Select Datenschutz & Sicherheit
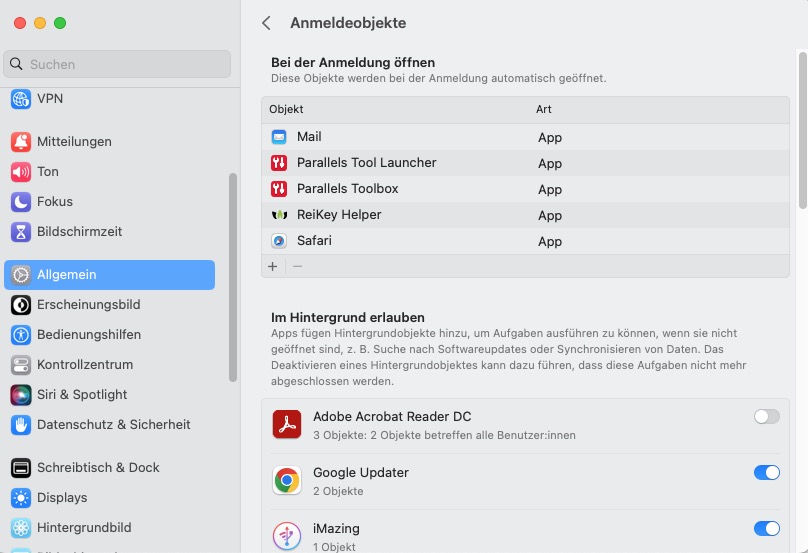 click(x=113, y=424)
